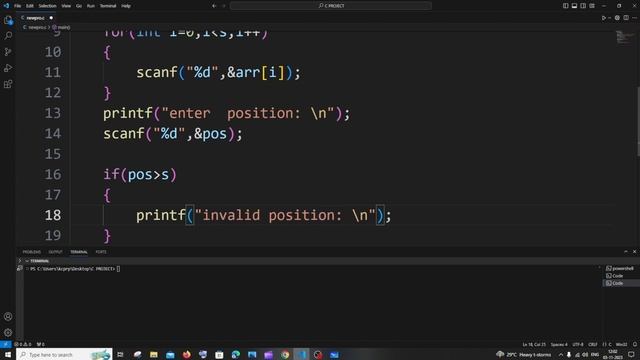Open the Edit menu
Screen dimensions: 640x360
pyautogui.click(x=30, y=6)
